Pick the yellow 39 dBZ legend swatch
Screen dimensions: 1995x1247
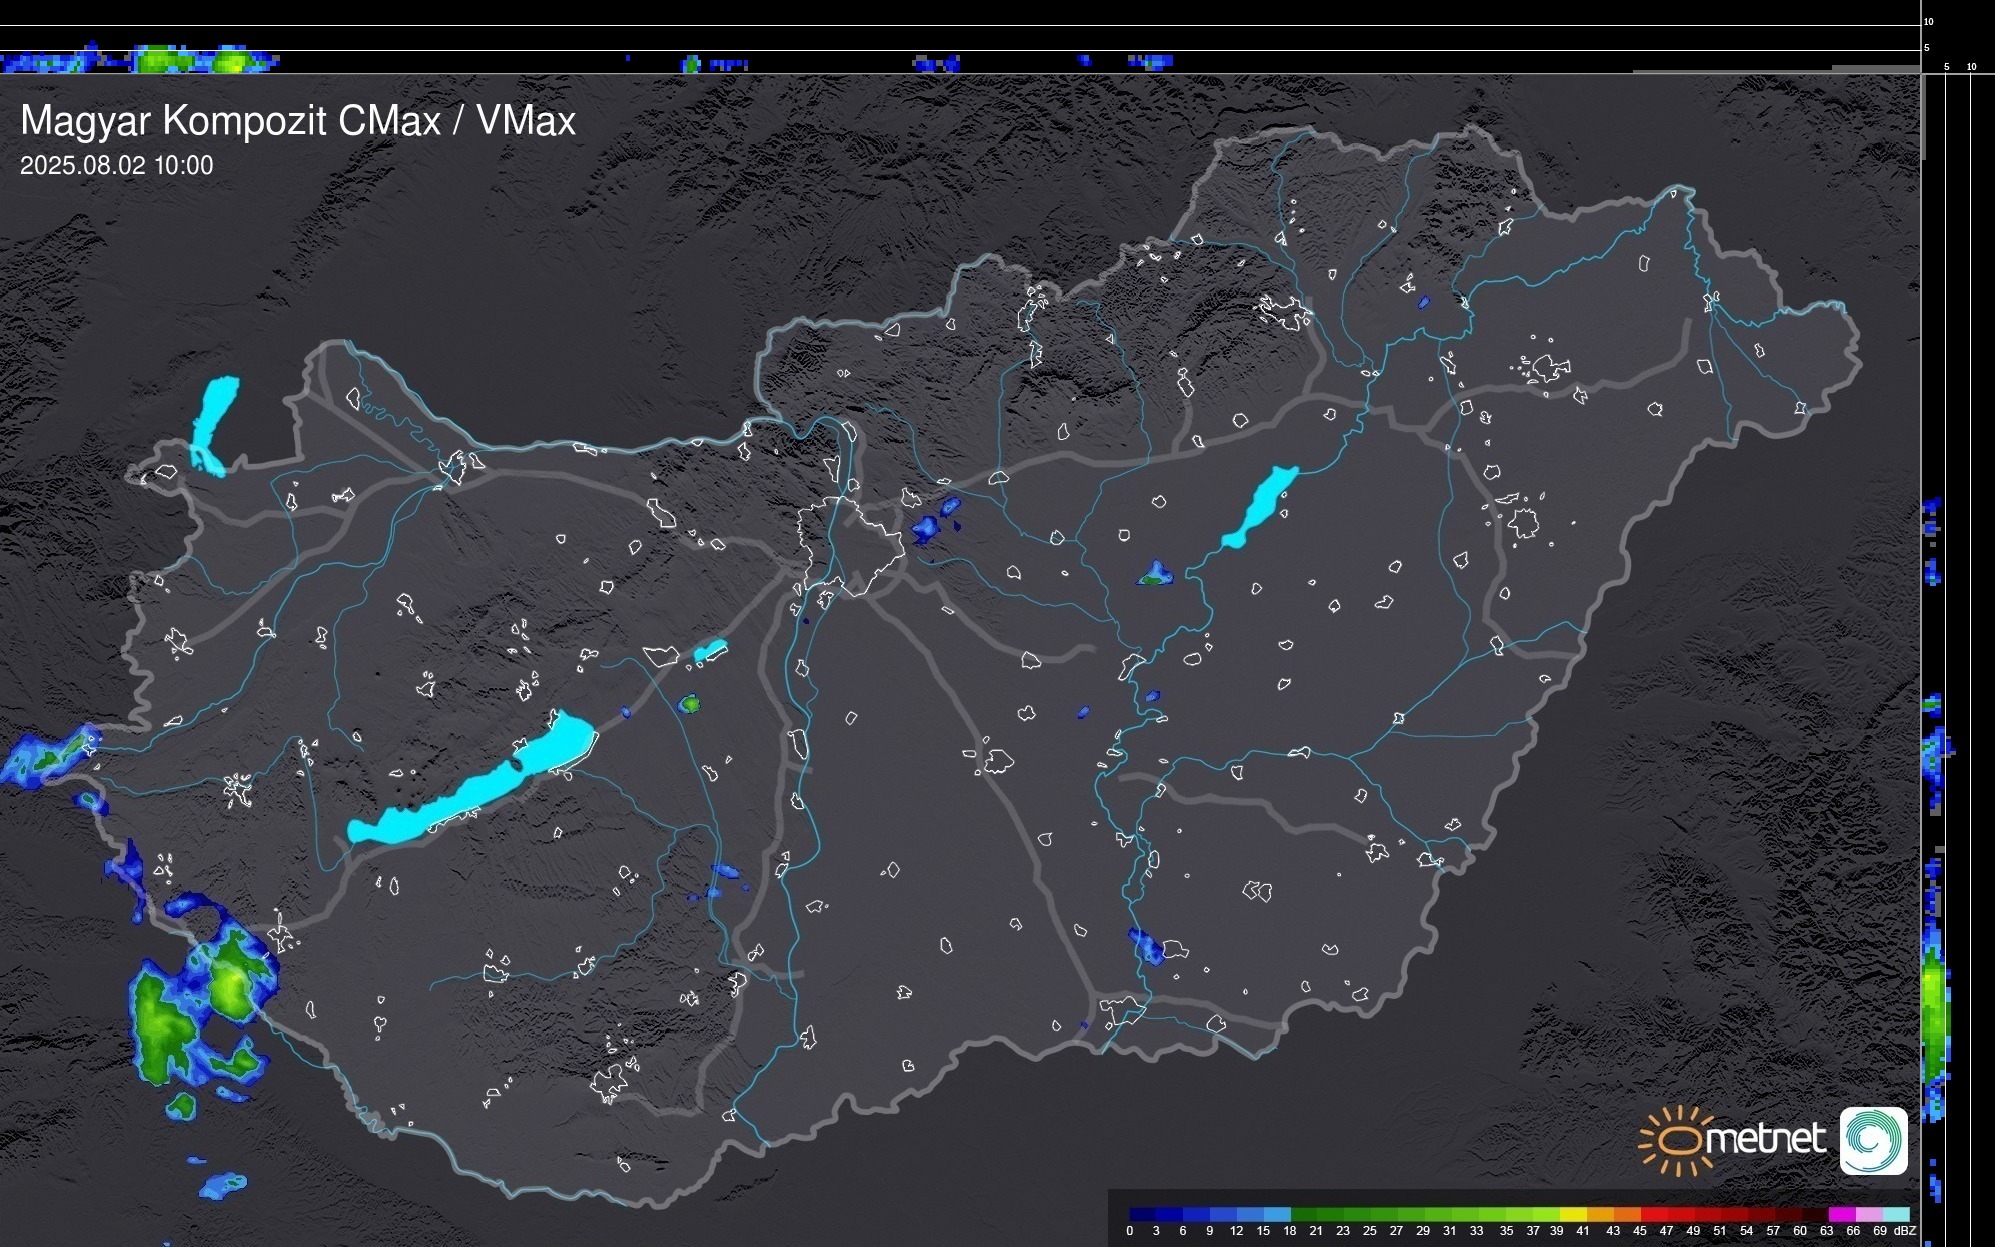[x=1572, y=1214]
